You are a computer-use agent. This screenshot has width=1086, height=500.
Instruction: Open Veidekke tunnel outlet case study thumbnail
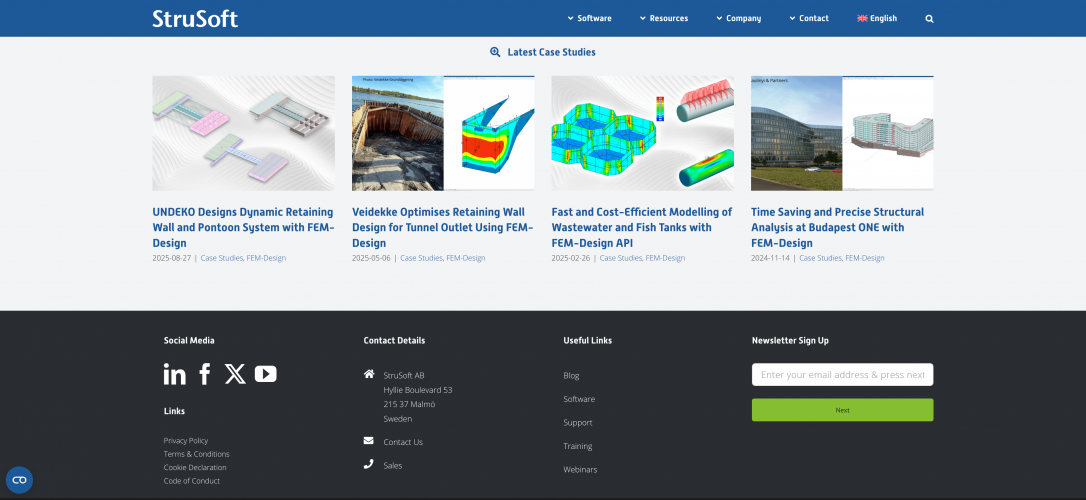(x=443, y=133)
